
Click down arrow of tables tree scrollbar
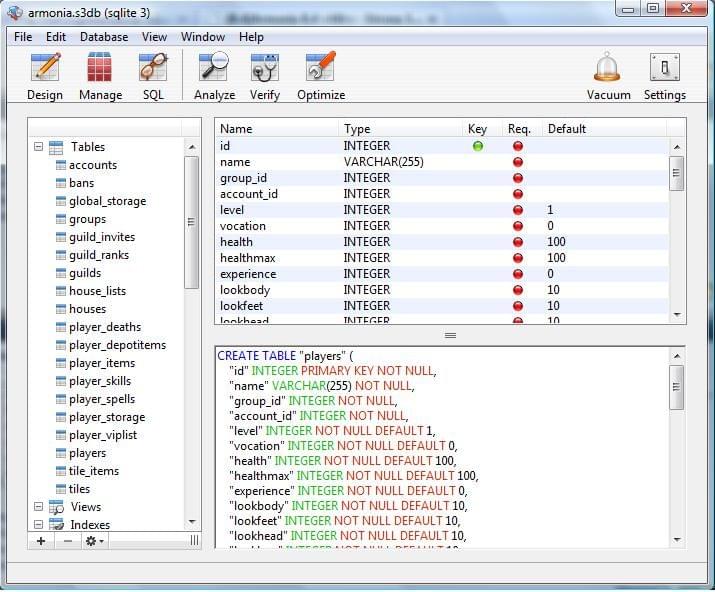(x=192, y=521)
